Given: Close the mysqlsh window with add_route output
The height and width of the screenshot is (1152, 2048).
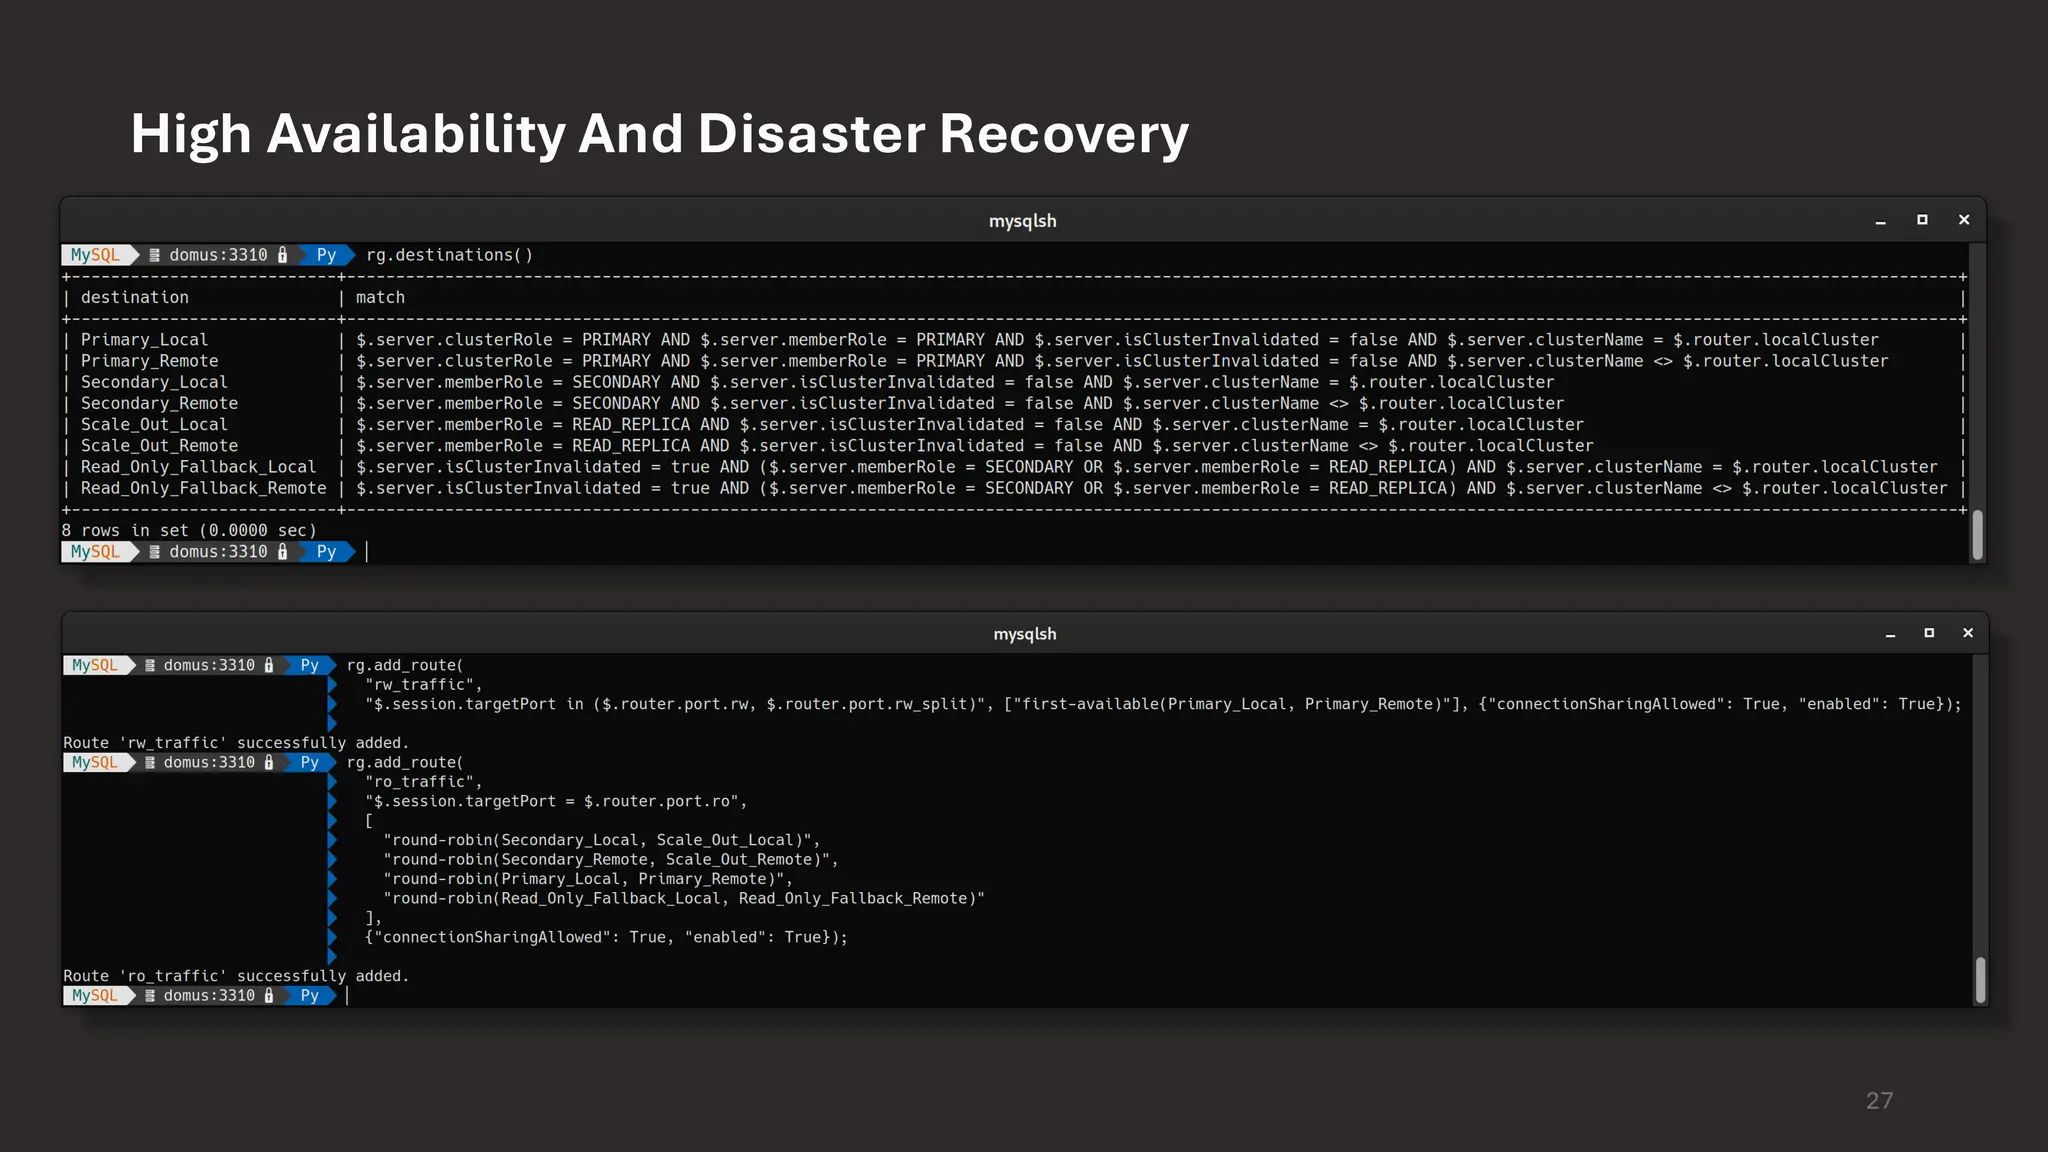Looking at the screenshot, I should pos(1968,633).
